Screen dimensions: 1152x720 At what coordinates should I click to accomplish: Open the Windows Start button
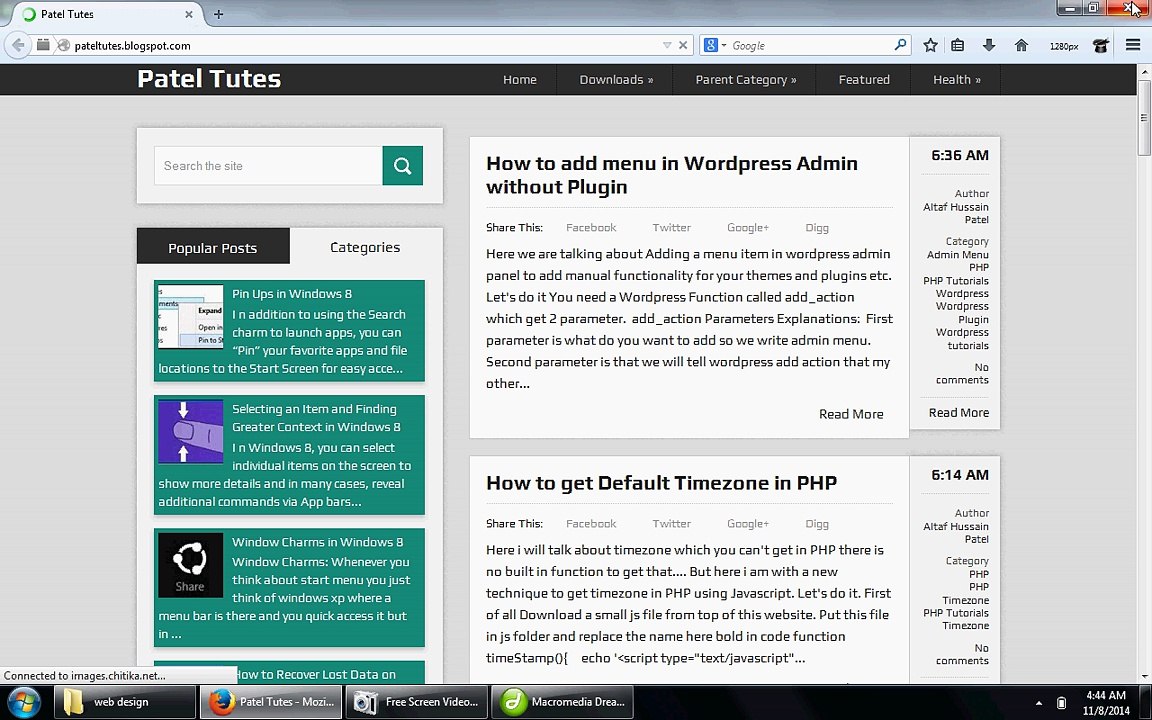click(24, 702)
